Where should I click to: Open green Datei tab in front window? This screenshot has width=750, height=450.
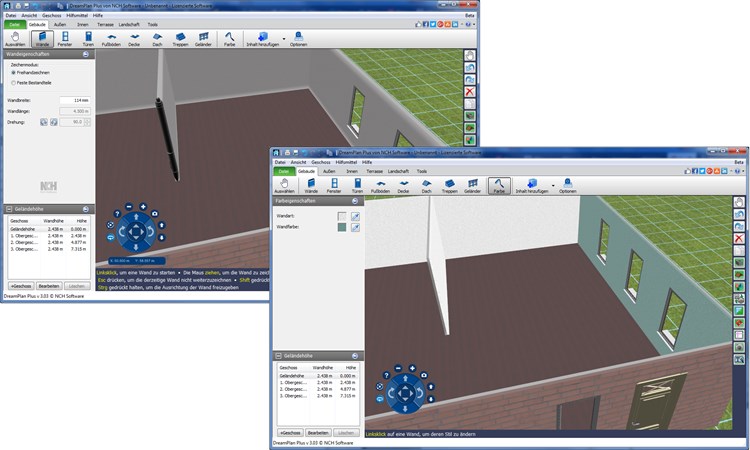(x=284, y=171)
